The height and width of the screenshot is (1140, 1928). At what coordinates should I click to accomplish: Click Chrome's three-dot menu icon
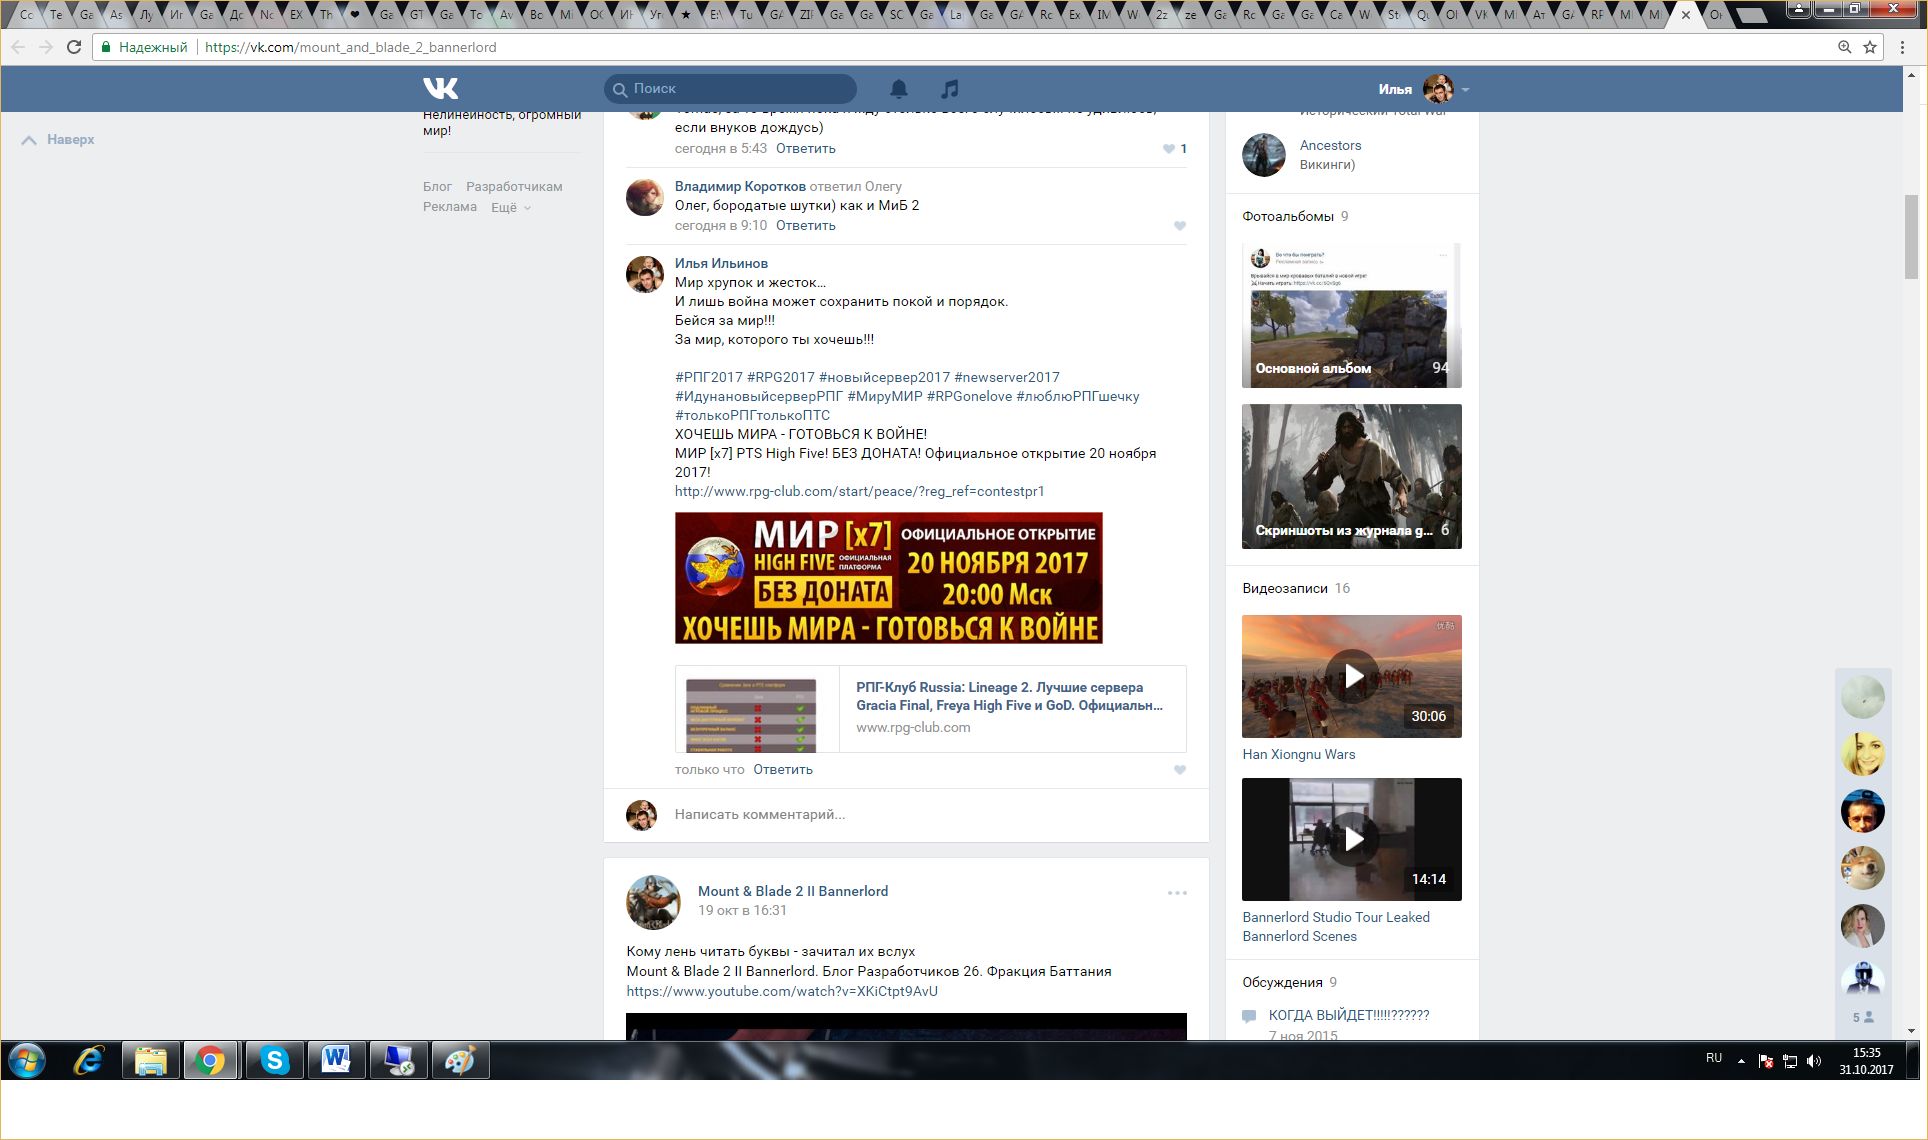[1902, 47]
